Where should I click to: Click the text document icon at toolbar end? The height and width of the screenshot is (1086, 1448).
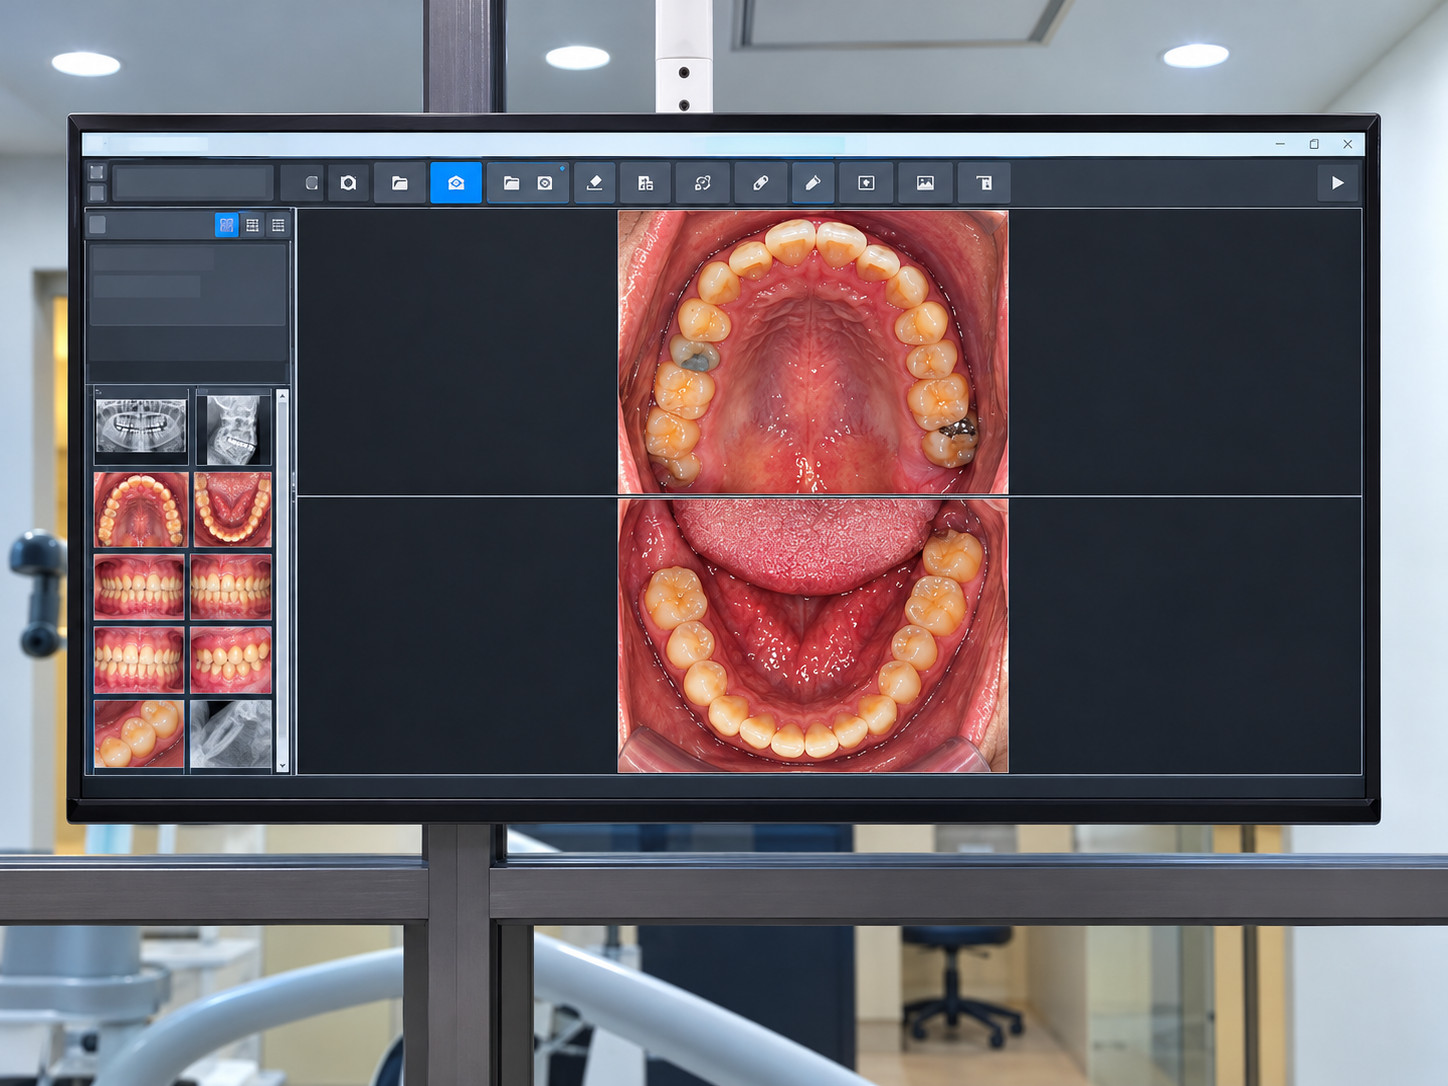(x=984, y=183)
